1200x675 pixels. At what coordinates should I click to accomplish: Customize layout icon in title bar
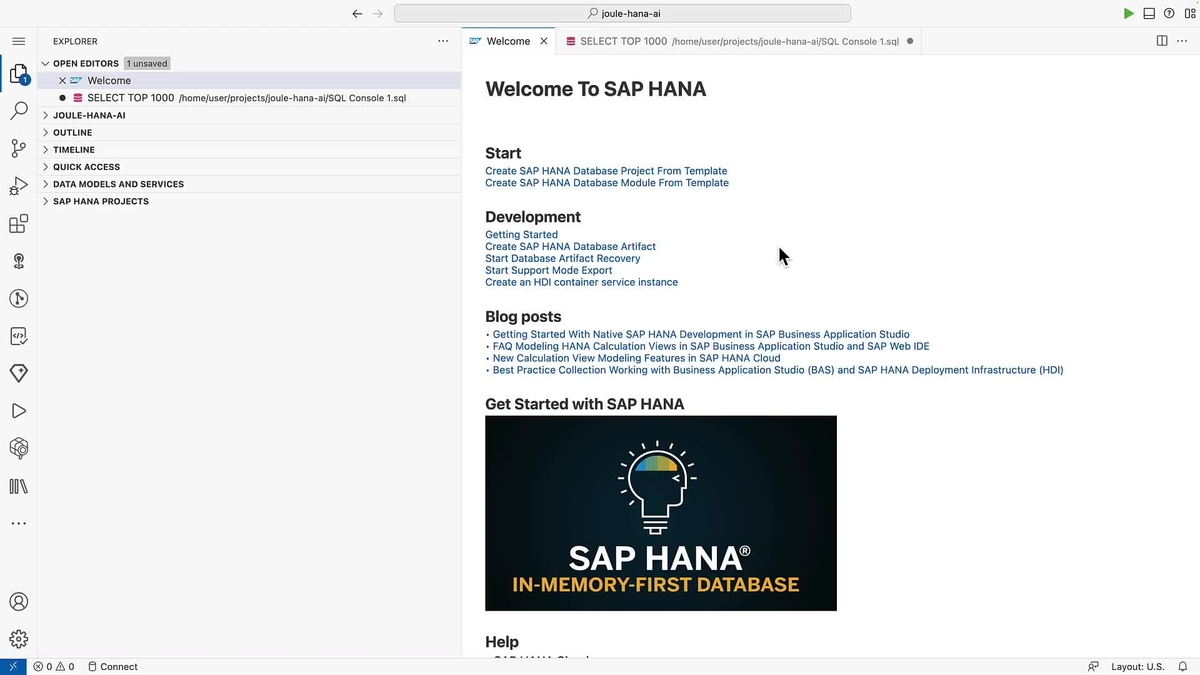(x=1189, y=14)
